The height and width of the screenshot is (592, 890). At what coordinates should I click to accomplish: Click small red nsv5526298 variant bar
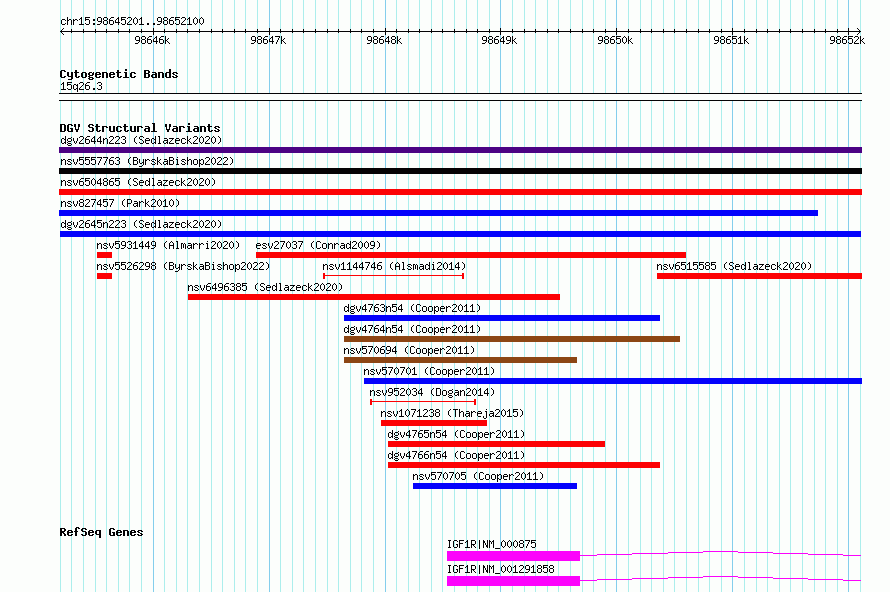pyautogui.click(x=104, y=276)
